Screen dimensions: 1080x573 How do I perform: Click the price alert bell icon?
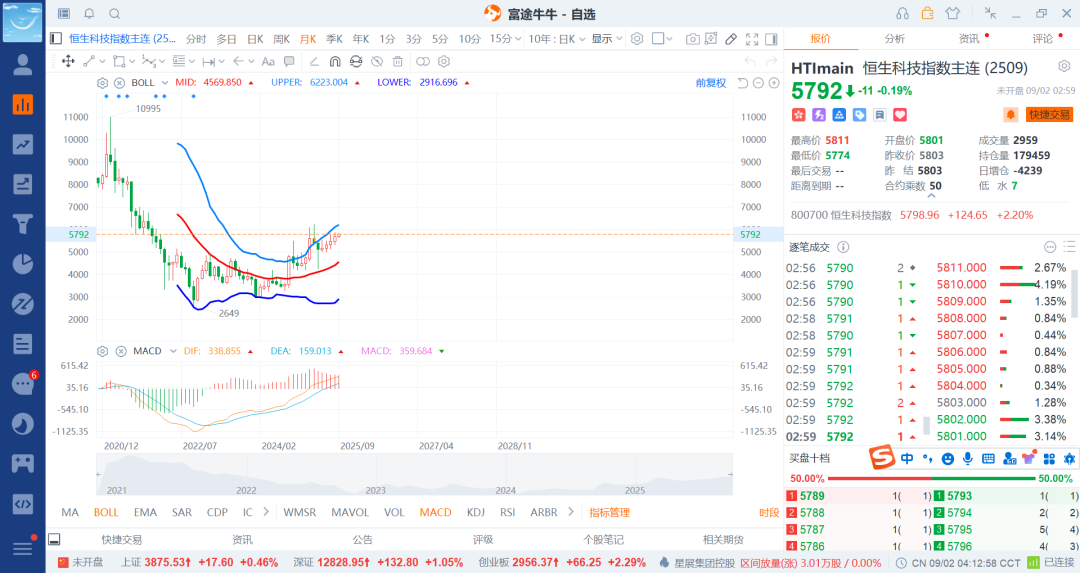1010,114
